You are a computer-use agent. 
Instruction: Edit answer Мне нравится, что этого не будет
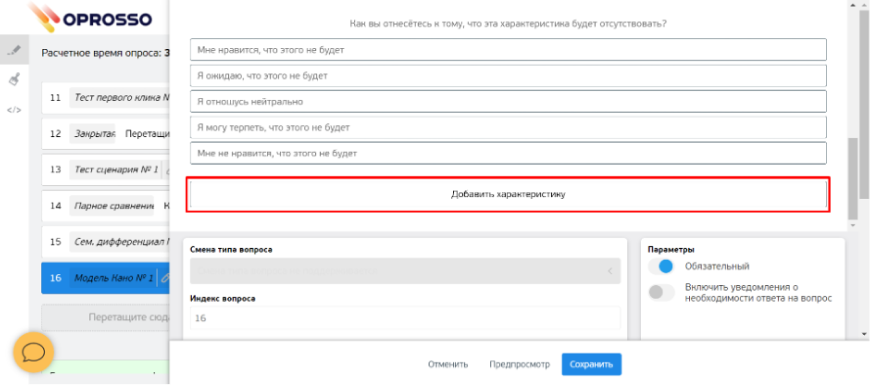tap(508, 49)
